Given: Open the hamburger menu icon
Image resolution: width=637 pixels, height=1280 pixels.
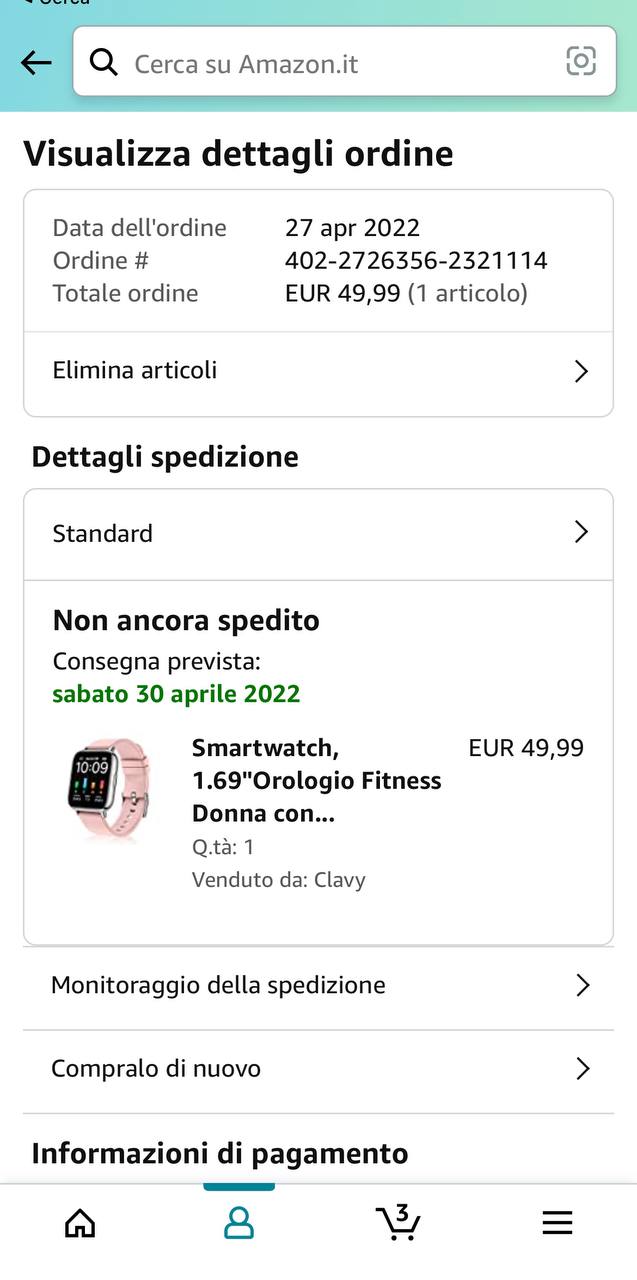Looking at the screenshot, I should point(557,1222).
